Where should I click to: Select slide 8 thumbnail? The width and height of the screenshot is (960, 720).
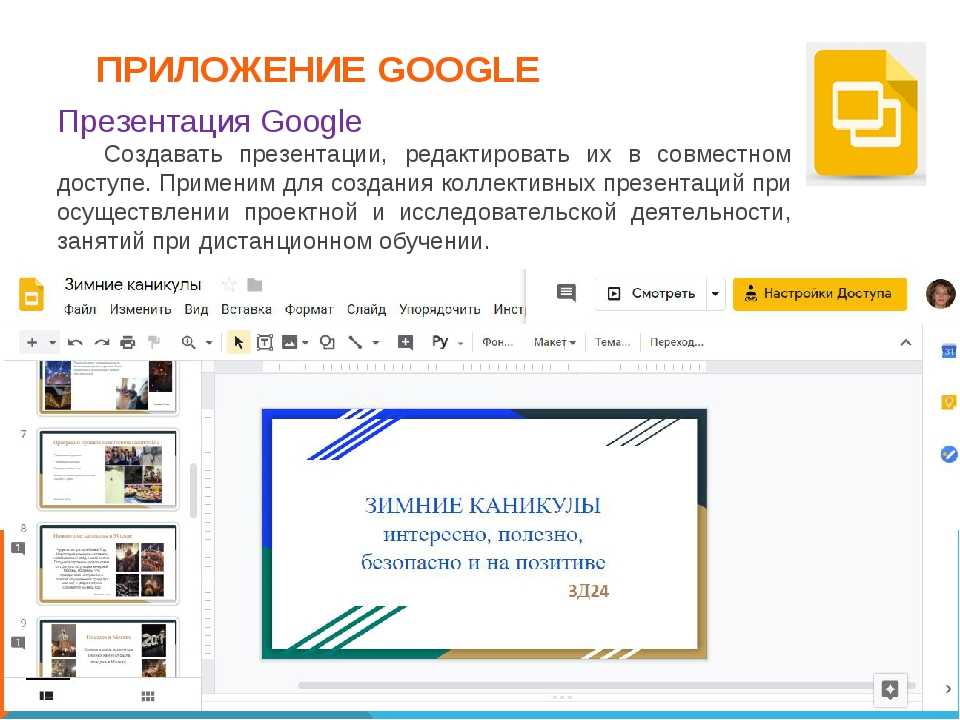coord(108,564)
